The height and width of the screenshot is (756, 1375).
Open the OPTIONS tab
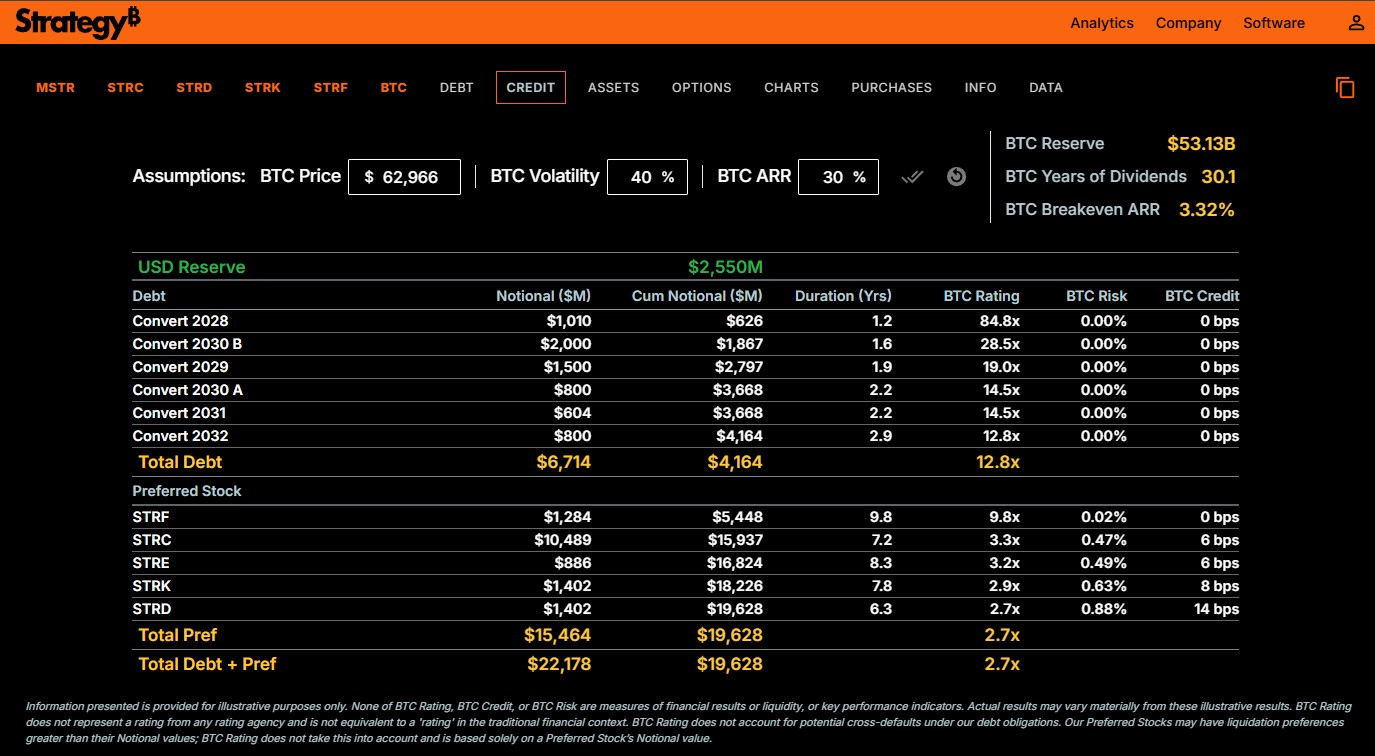702,88
